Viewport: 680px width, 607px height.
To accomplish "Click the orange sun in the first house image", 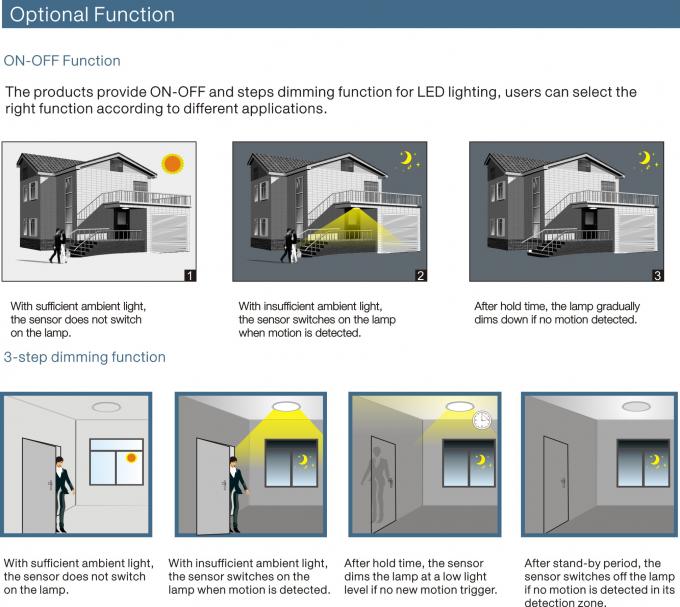I will pos(174,162).
